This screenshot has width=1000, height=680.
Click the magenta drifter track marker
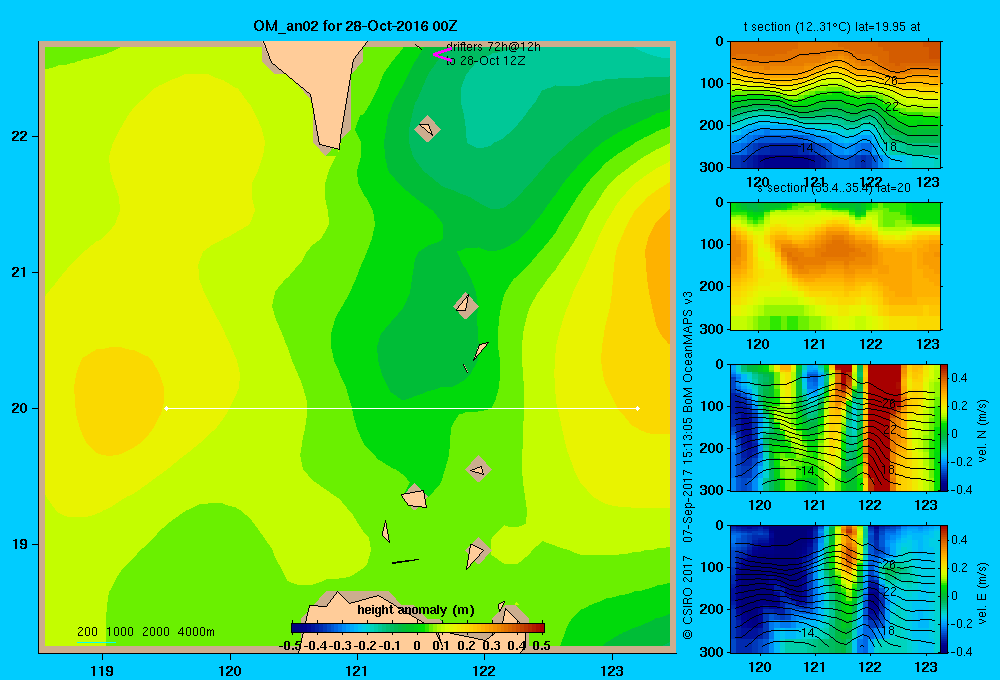click(441, 55)
